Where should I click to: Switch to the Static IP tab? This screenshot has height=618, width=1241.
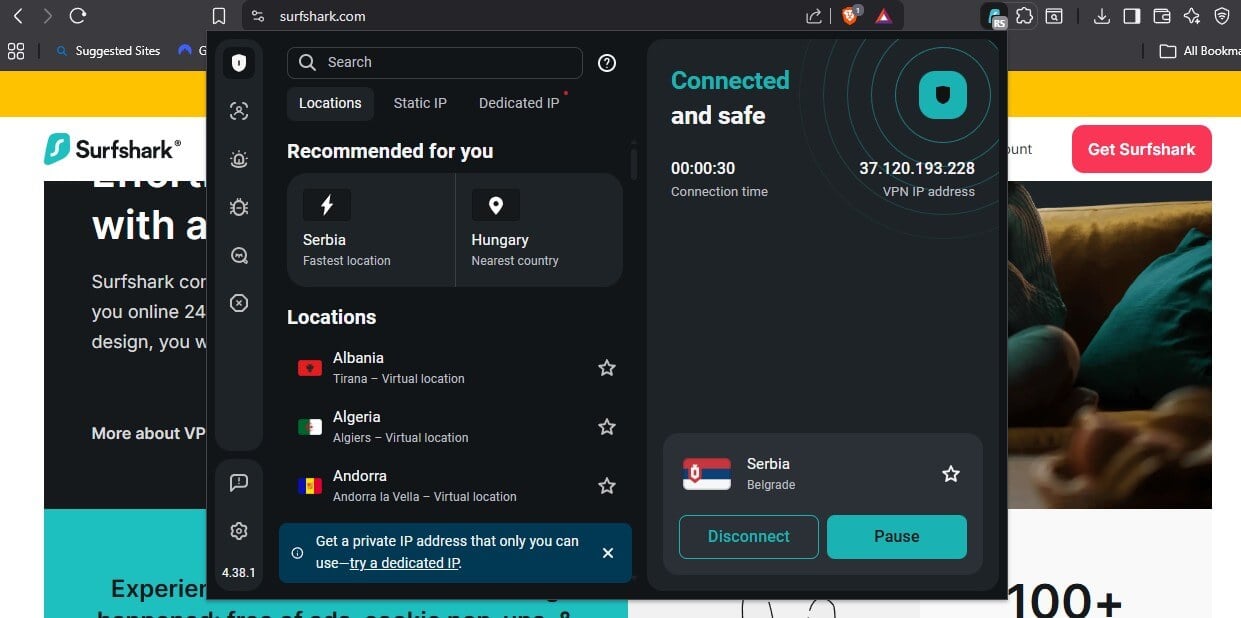coord(420,103)
